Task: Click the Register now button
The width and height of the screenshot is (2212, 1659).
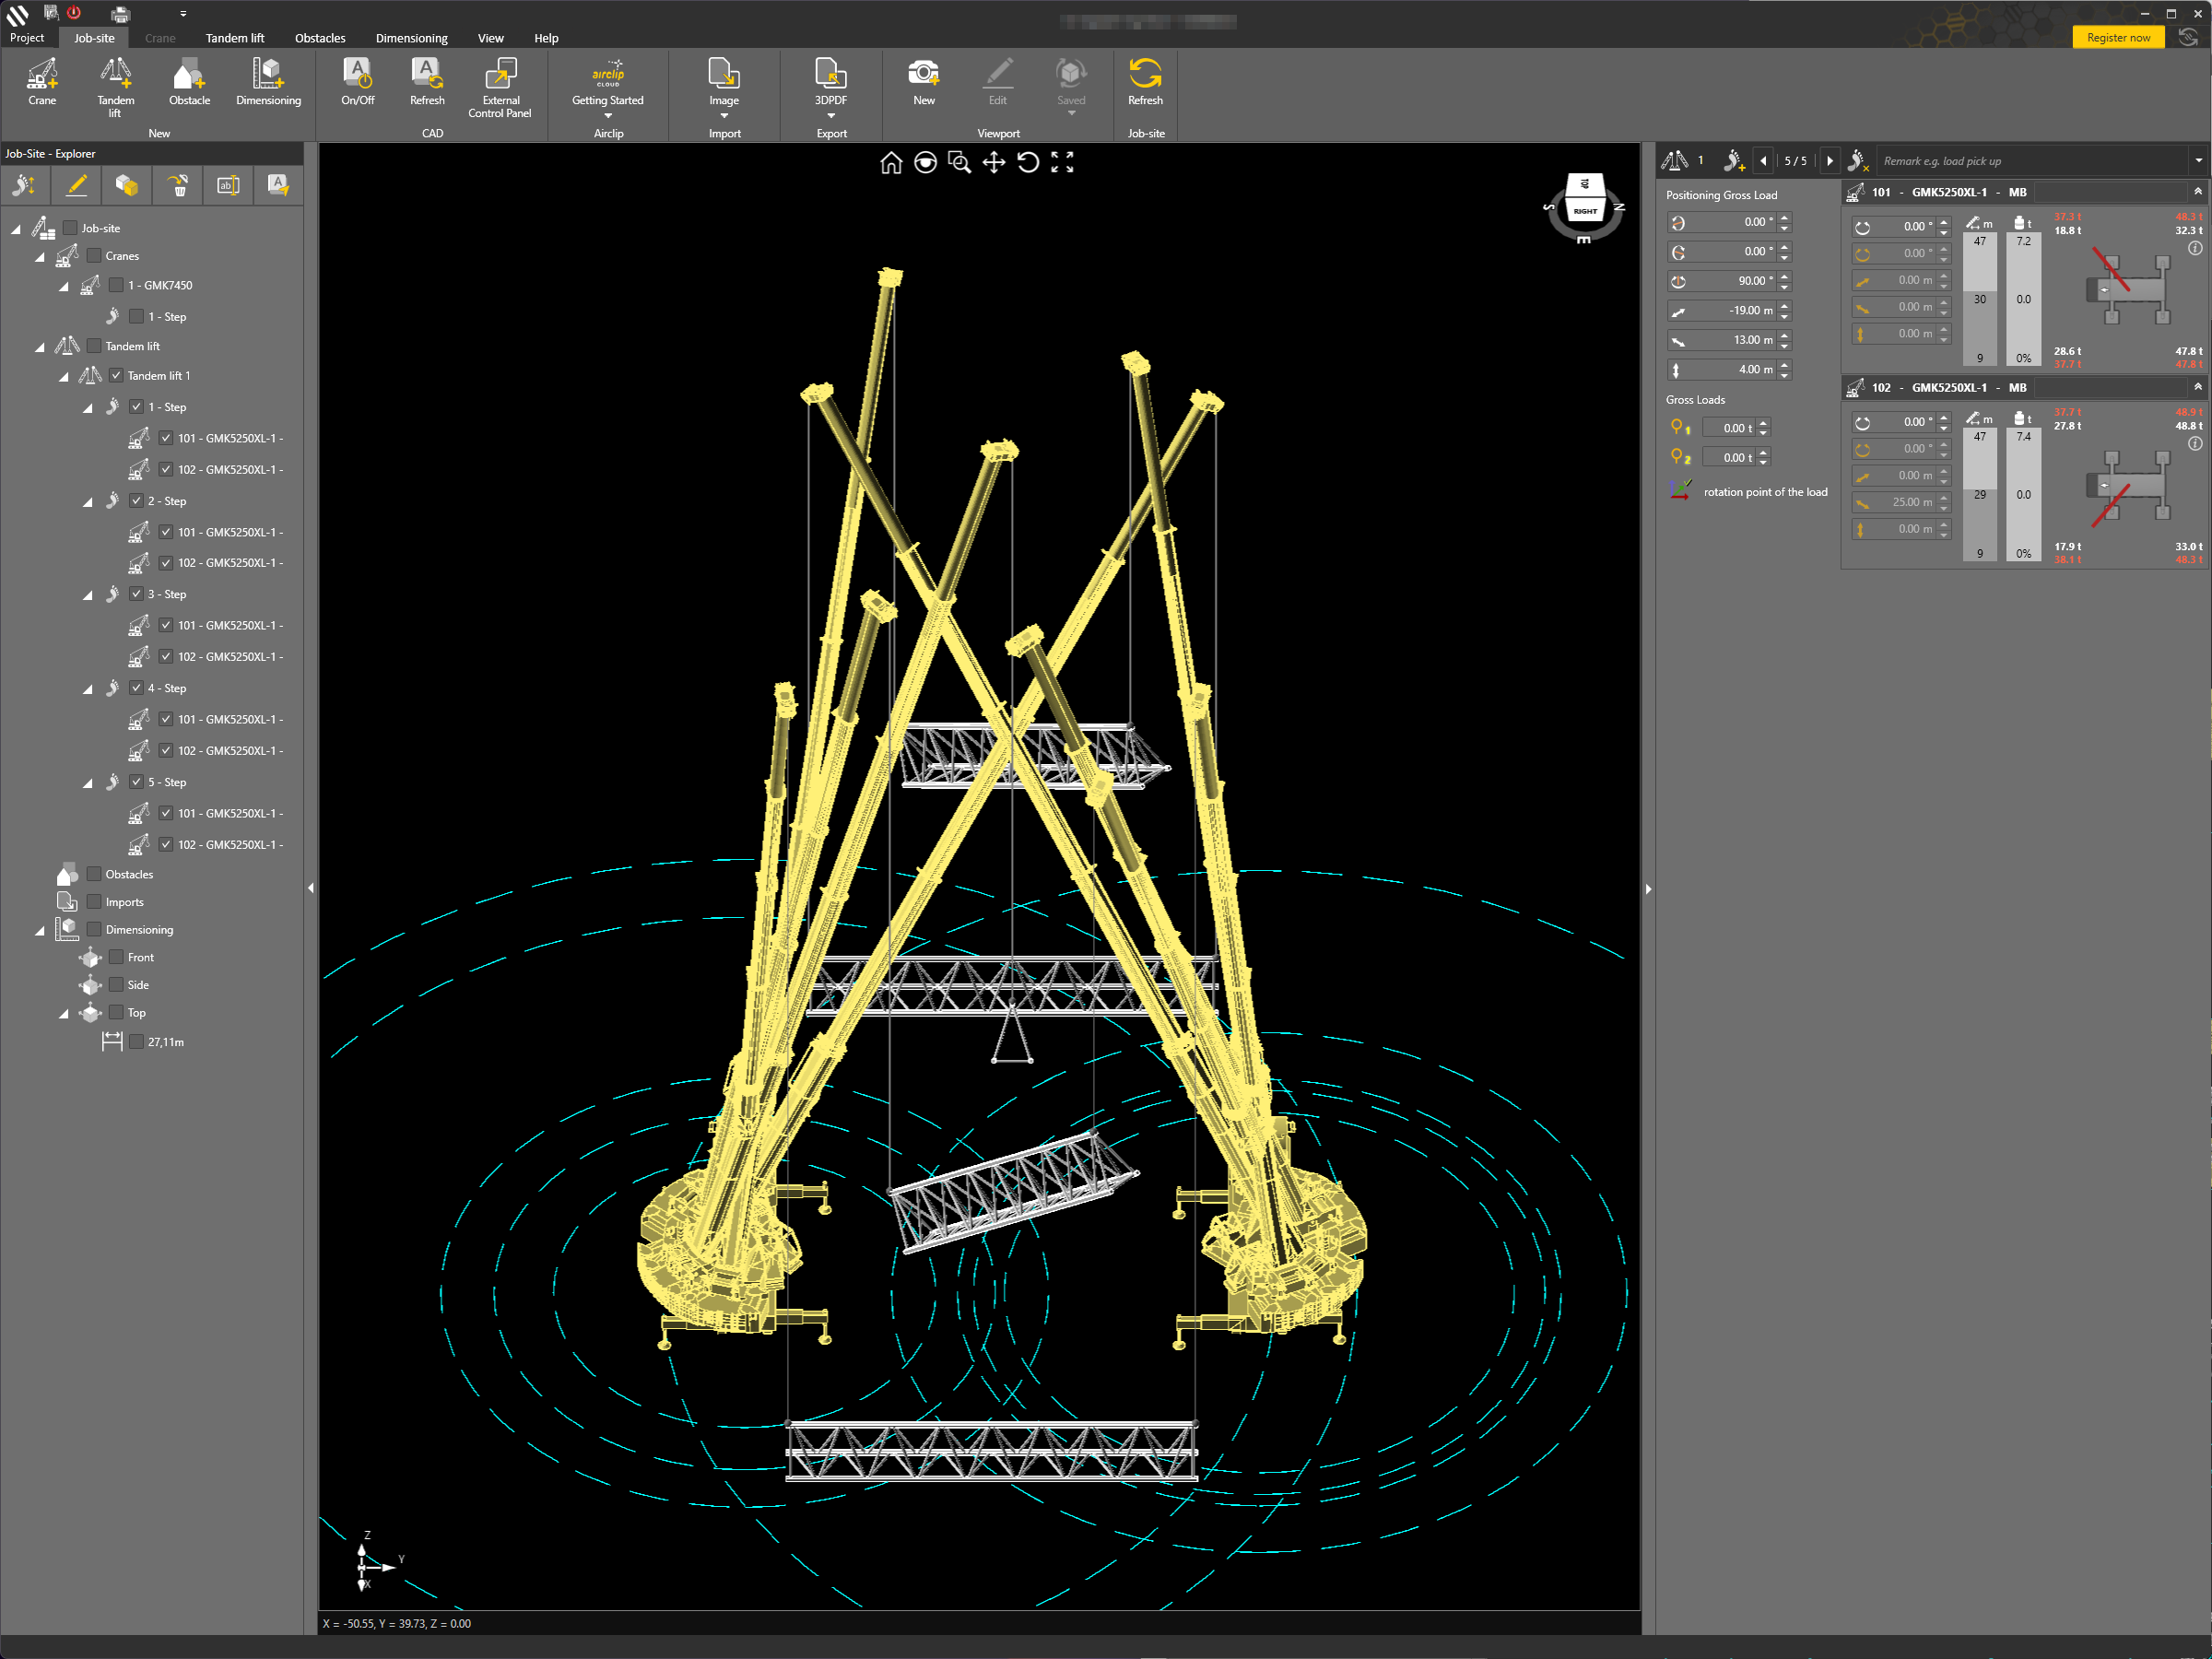Action: click(2118, 38)
